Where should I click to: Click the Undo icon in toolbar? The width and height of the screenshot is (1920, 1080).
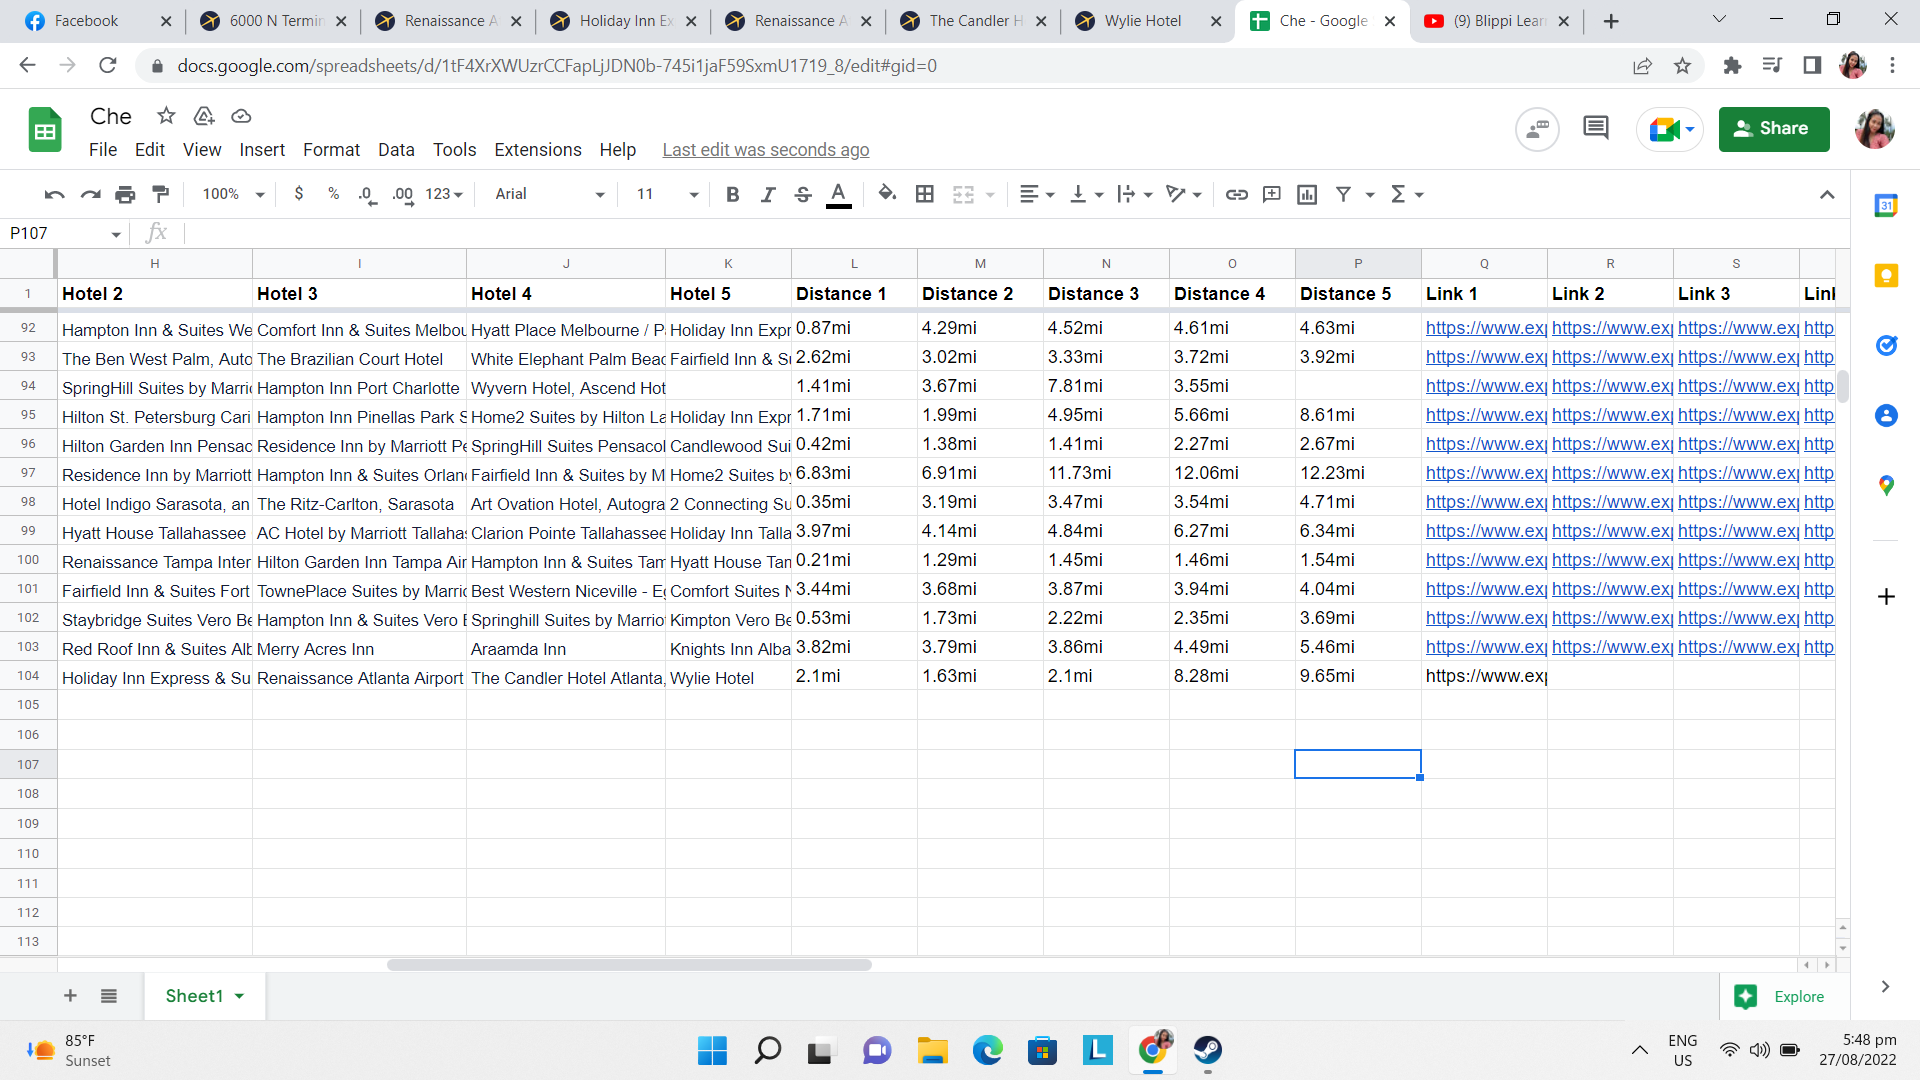54,194
